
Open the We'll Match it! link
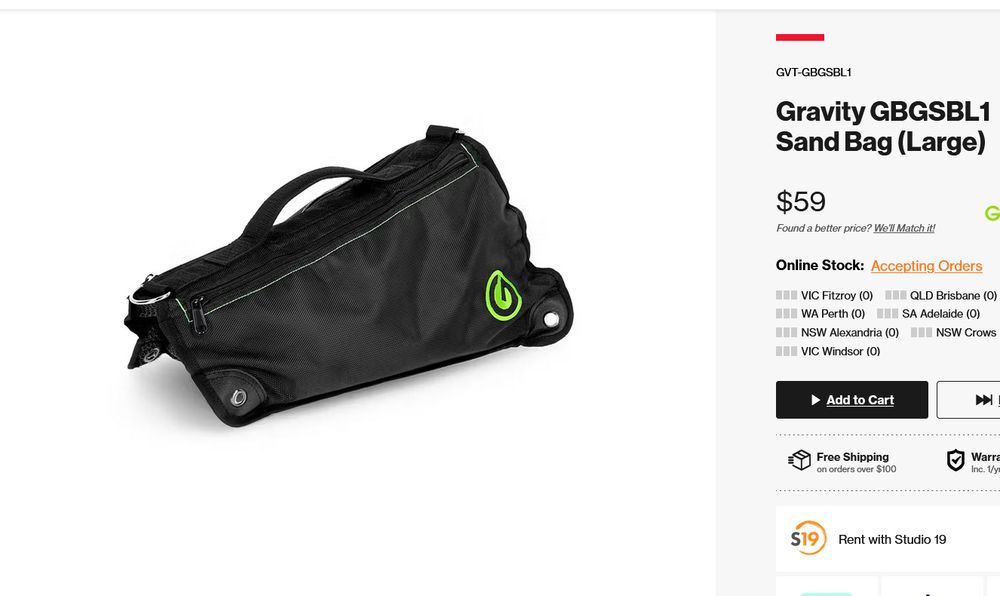click(x=904, y=228)
